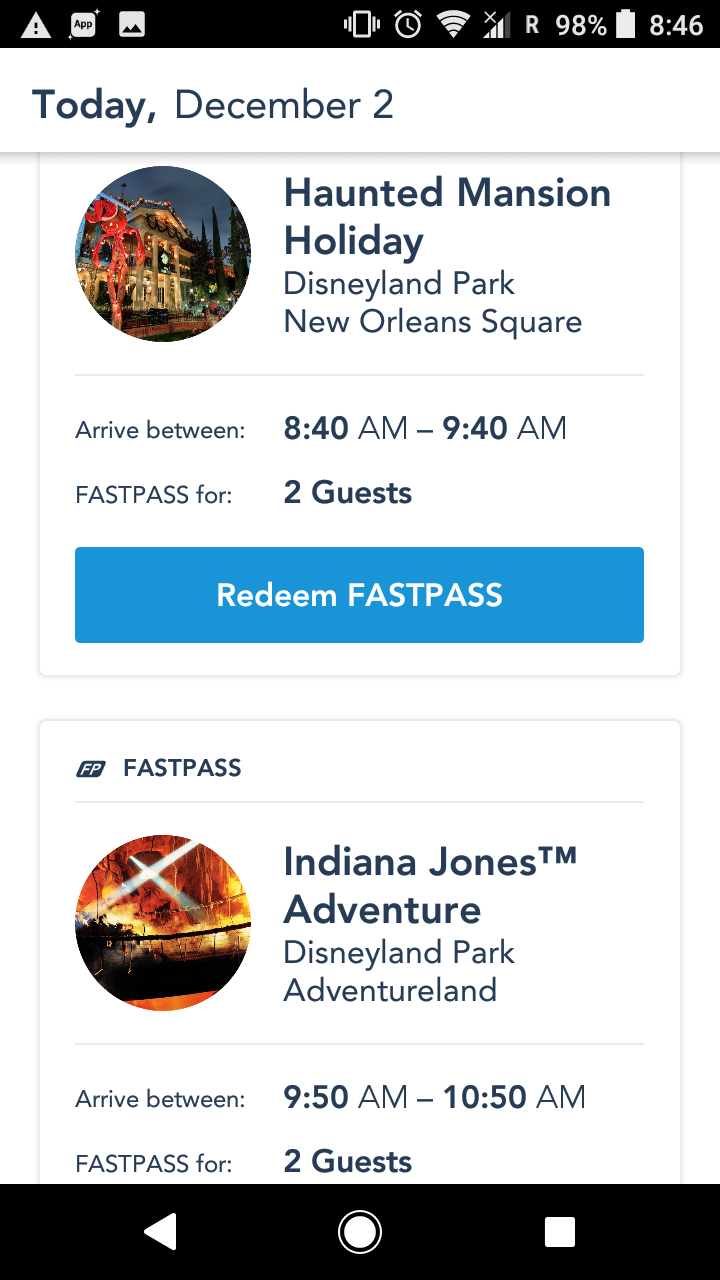The width and height of the screenshot is (720, 1280).
Task: Tap the FP FASTPASS logo icon
Action: [x=91, y=769]
